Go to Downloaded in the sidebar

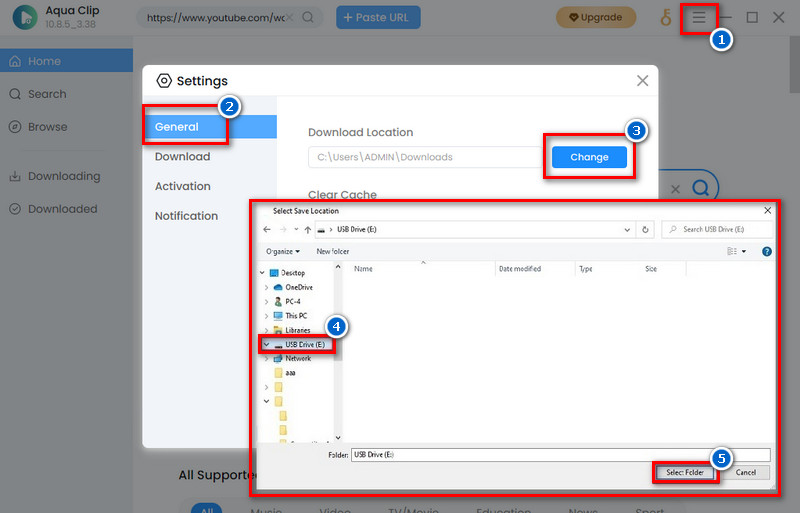(62, 209)
